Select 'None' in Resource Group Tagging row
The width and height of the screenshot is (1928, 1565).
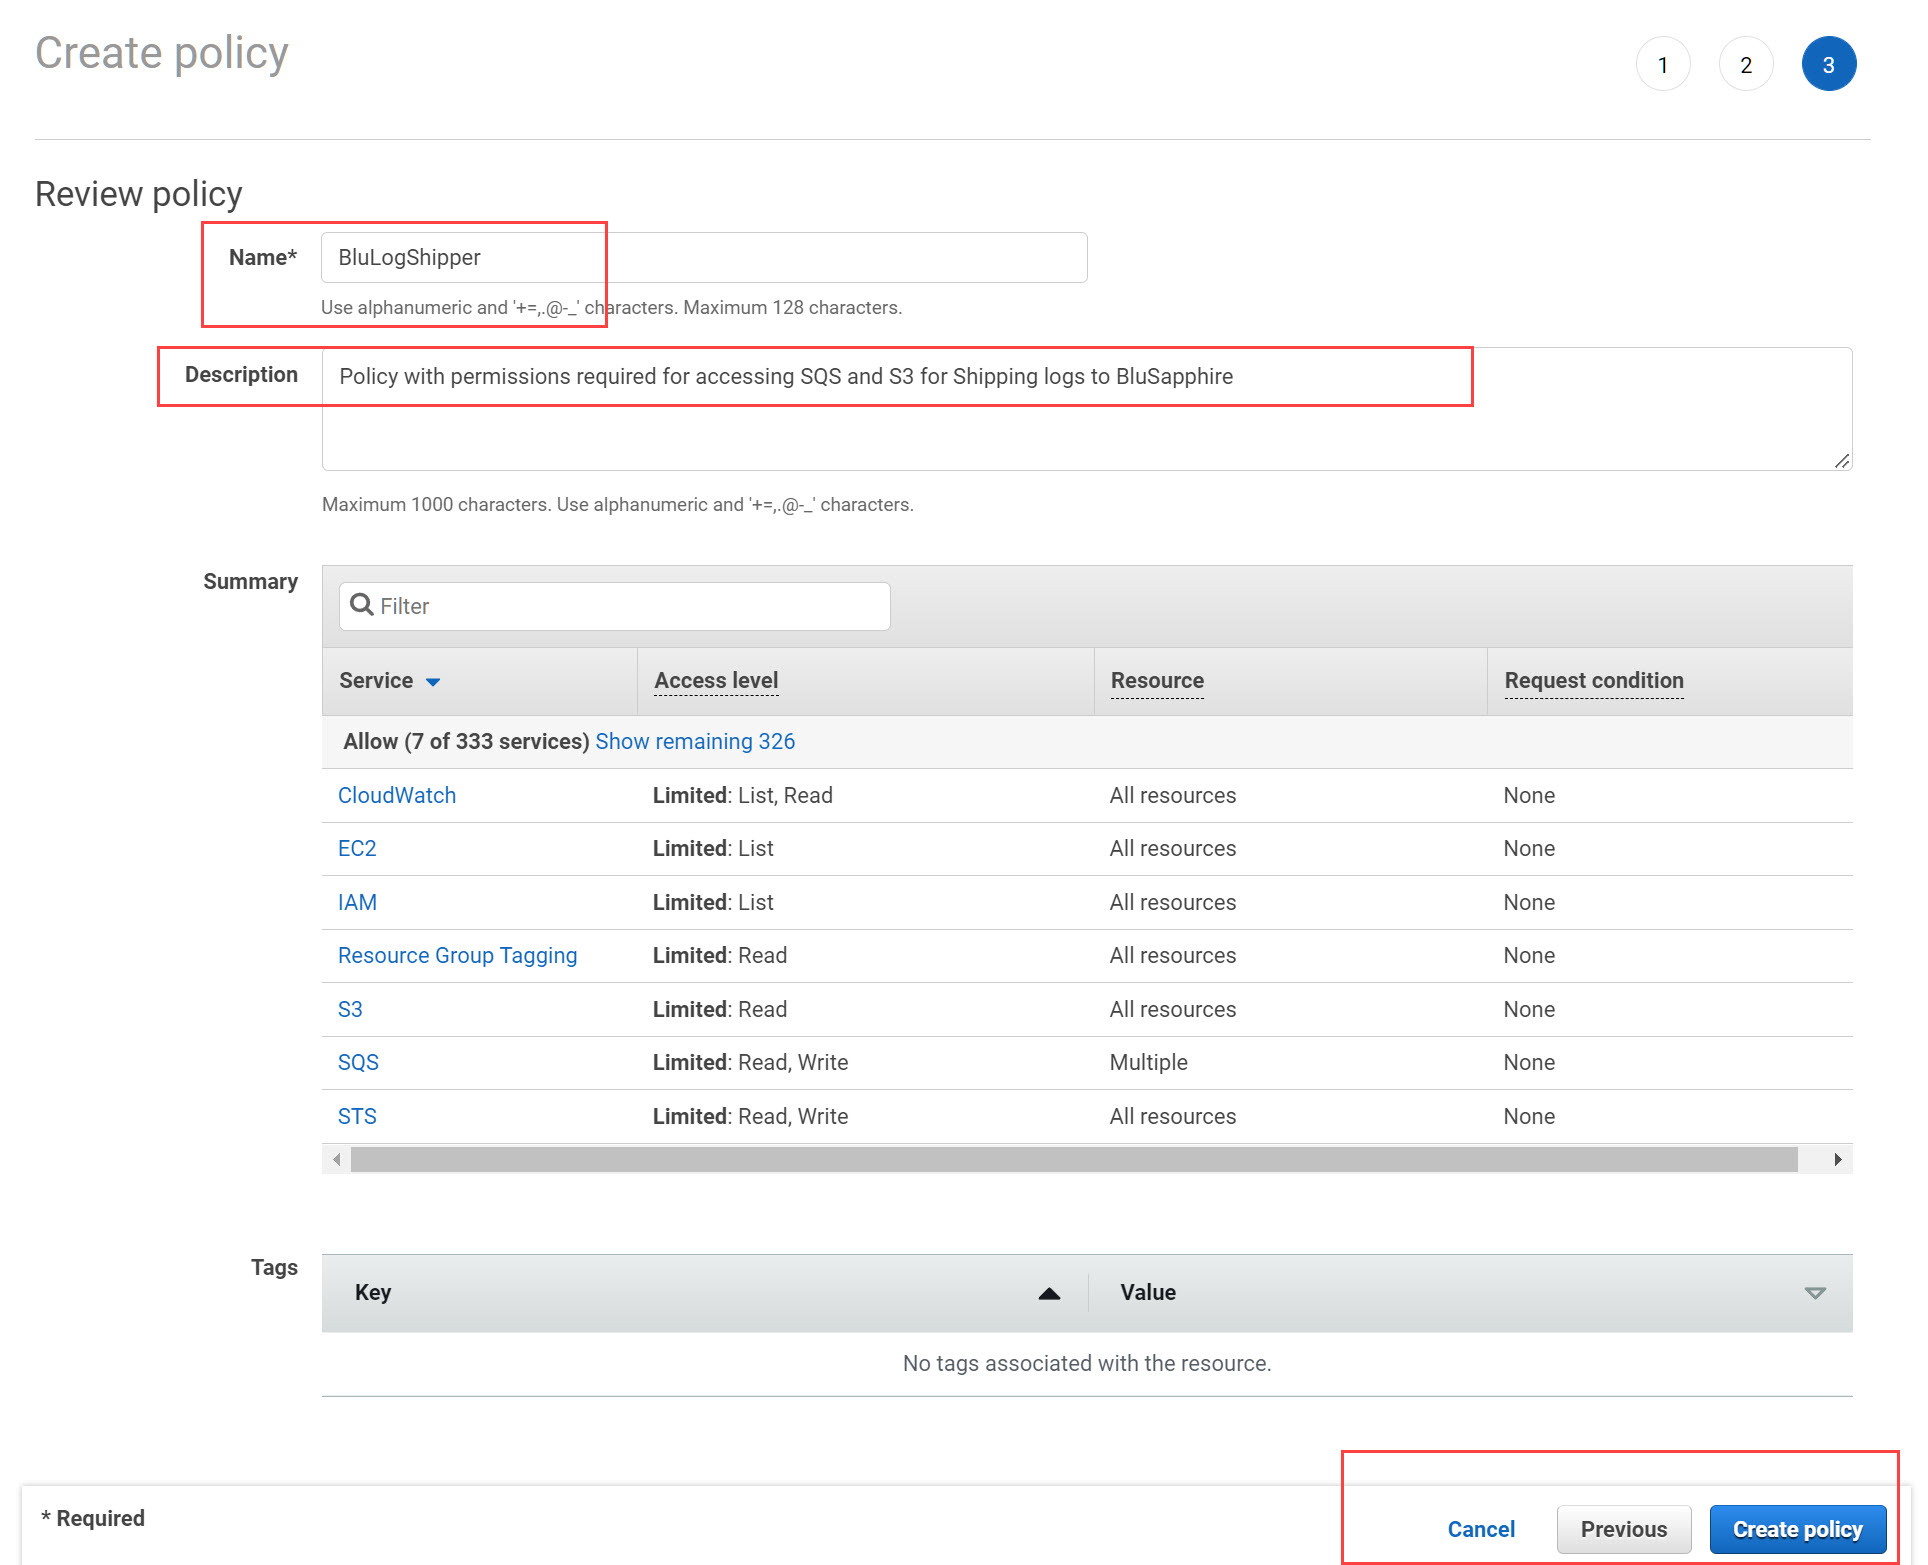pos(1529,955)
